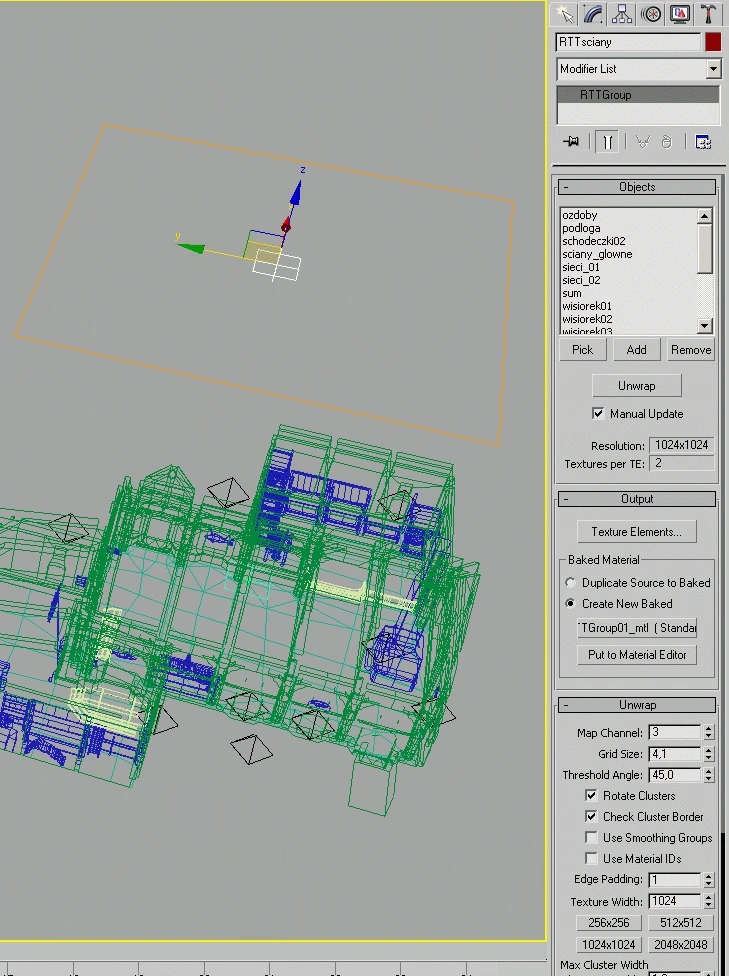Image resolution: width=729 pixels, height=976 pixels.
Task: Click the Put to Material Editor button
Action: pos(636,655)
